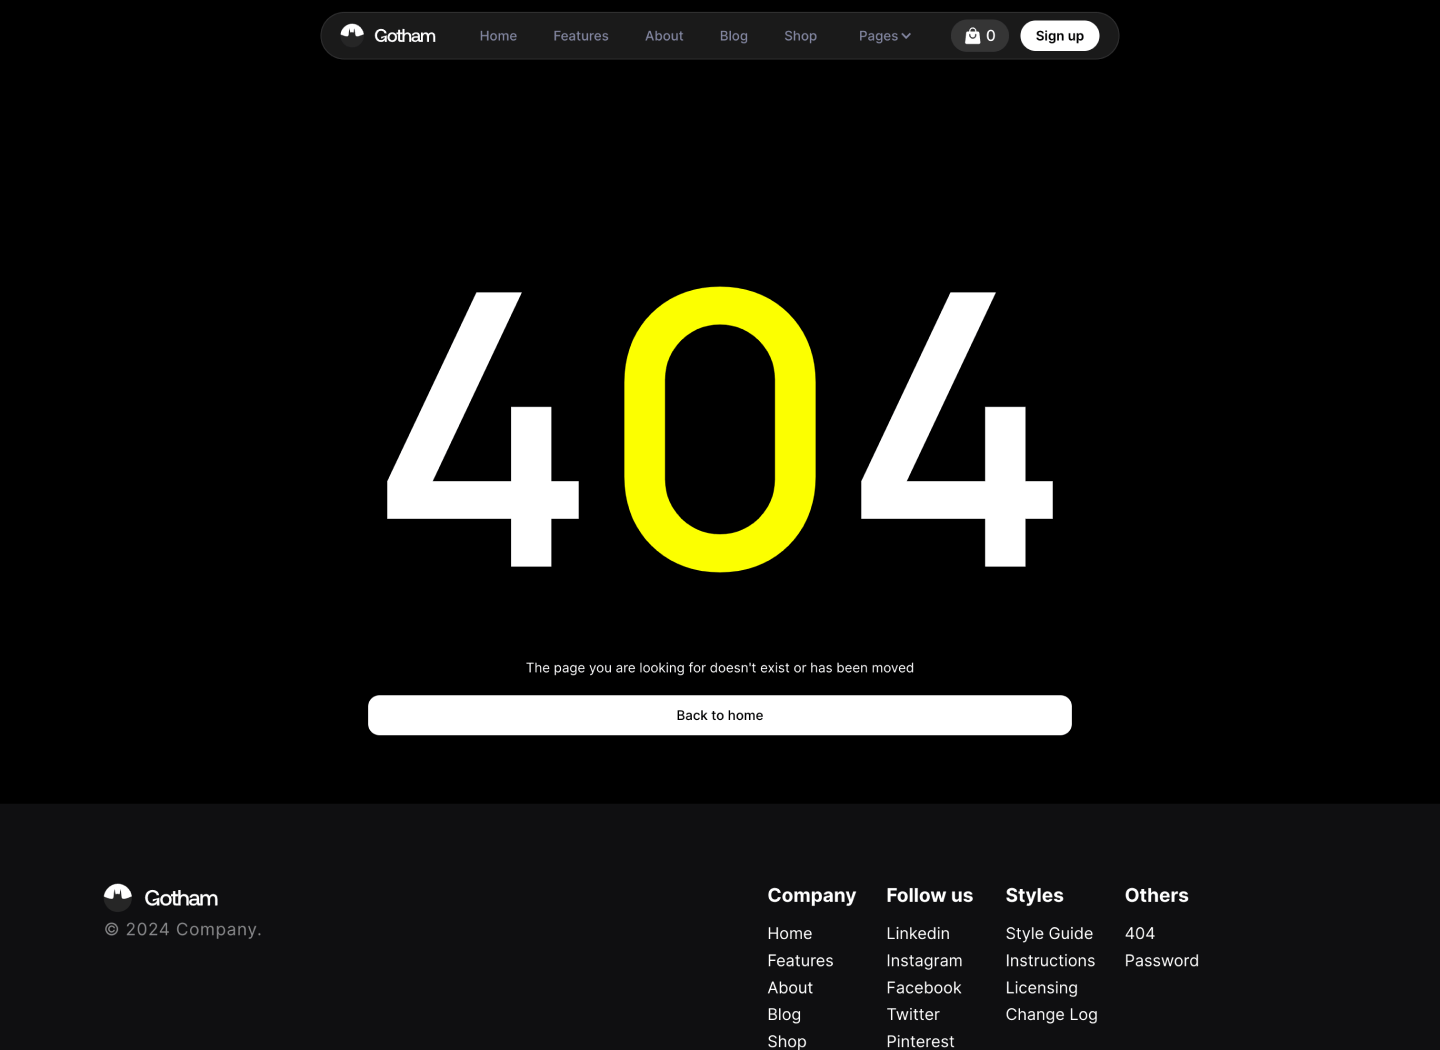Open the Password page under Others

click(1161, 960)
